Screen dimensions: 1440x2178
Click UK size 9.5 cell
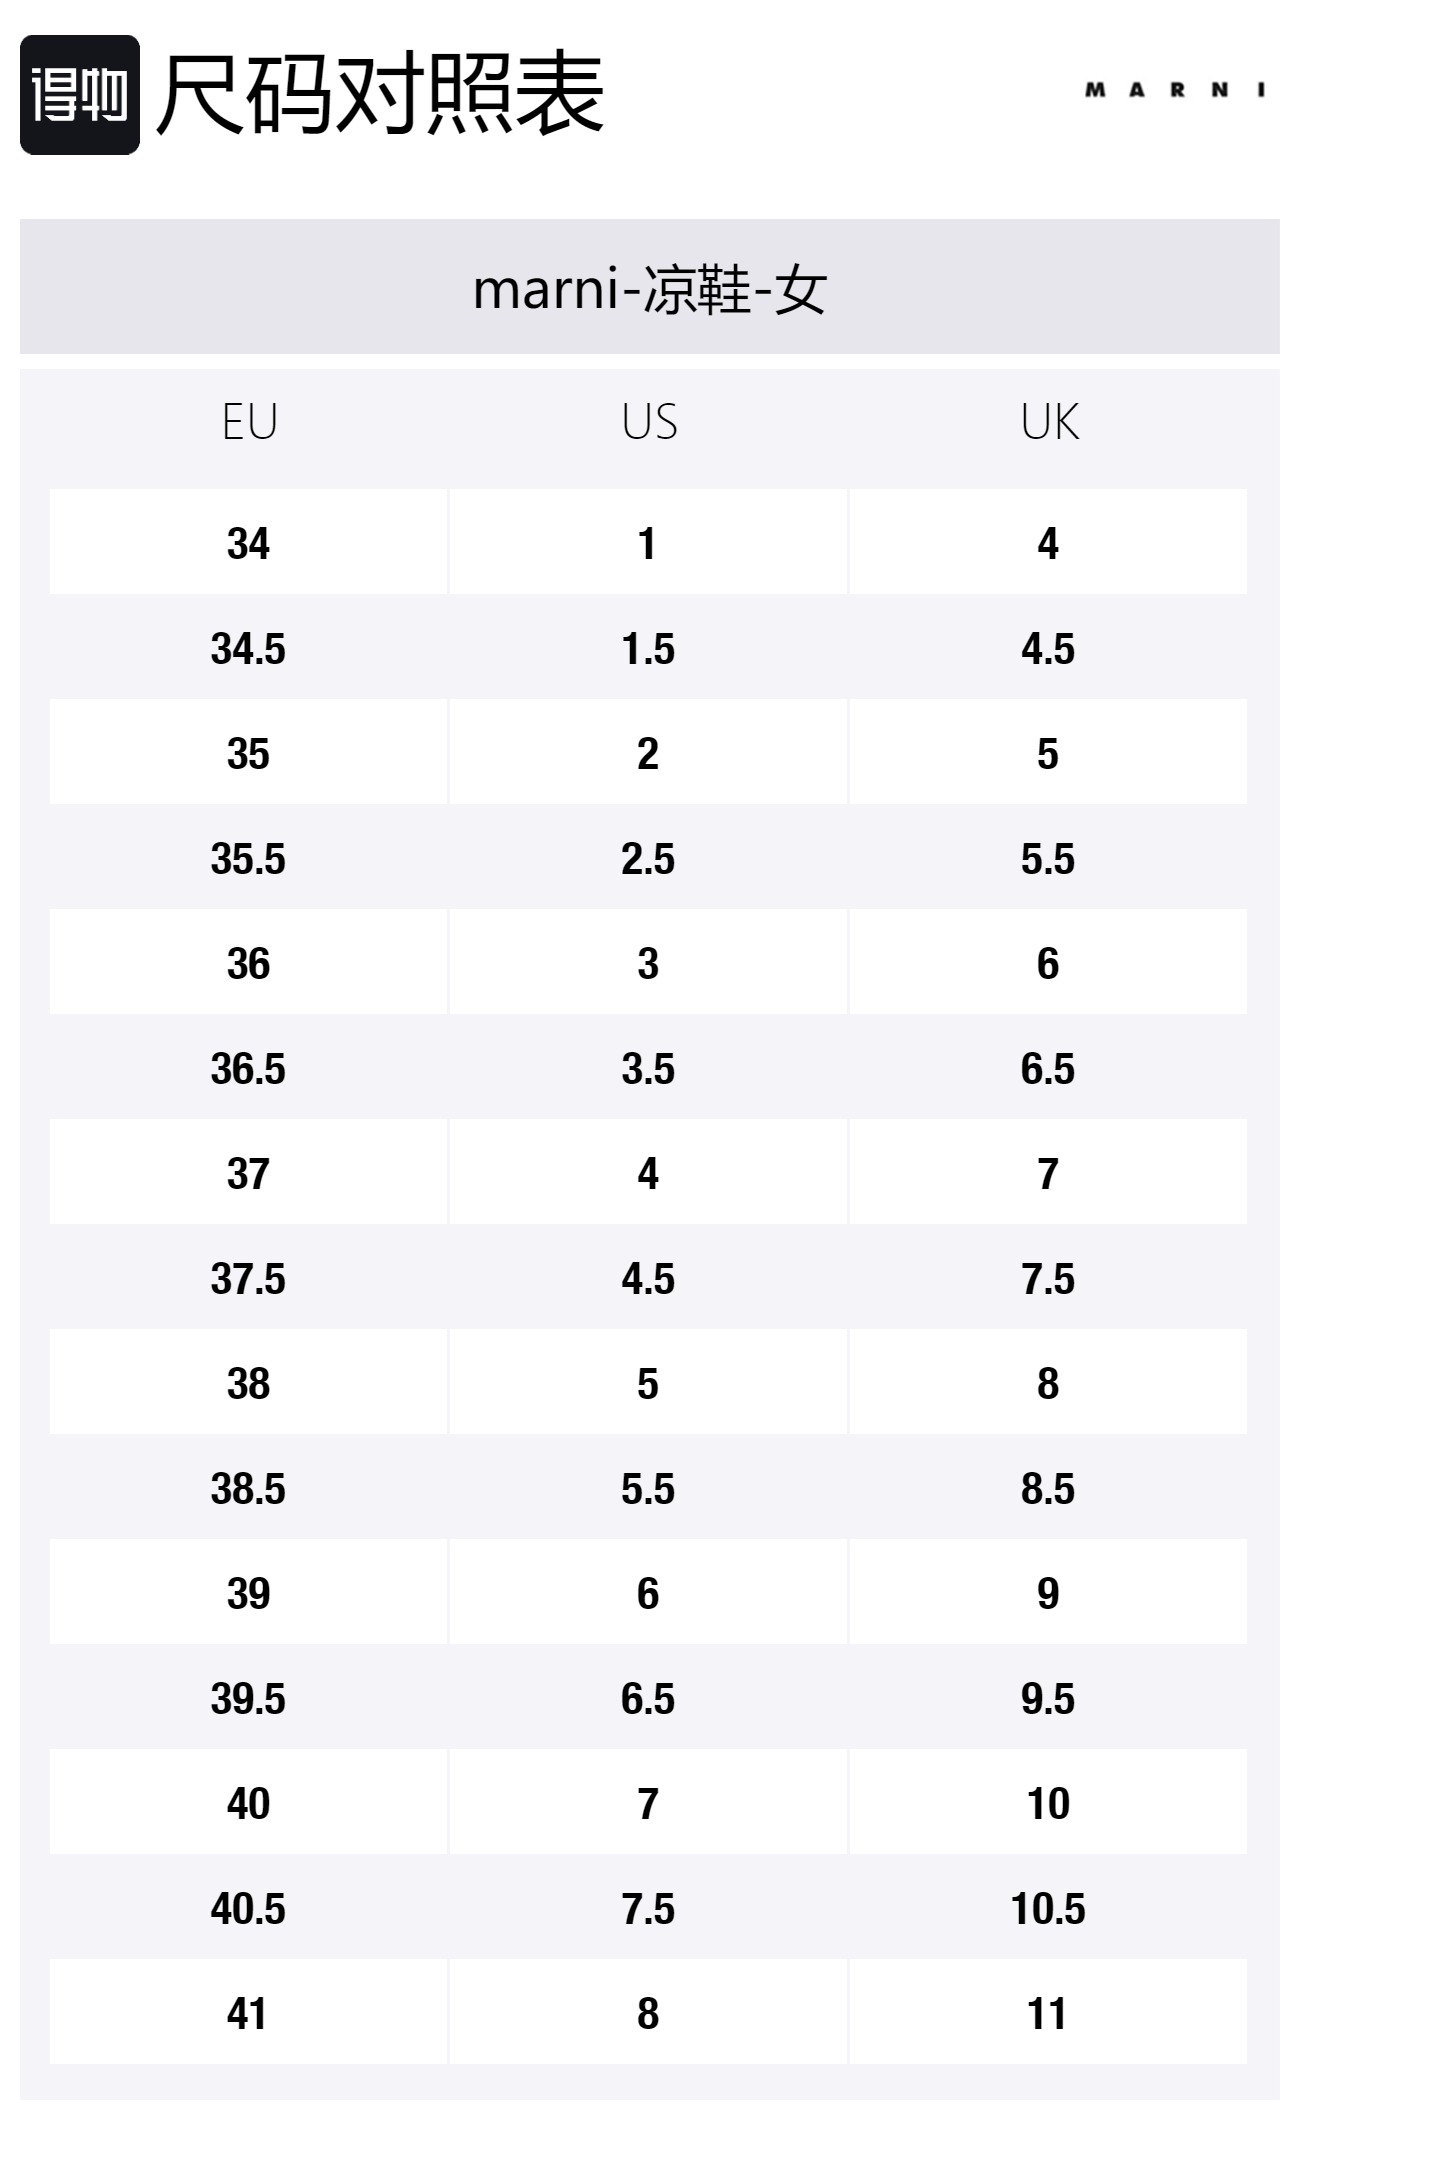point(1048,1699)
